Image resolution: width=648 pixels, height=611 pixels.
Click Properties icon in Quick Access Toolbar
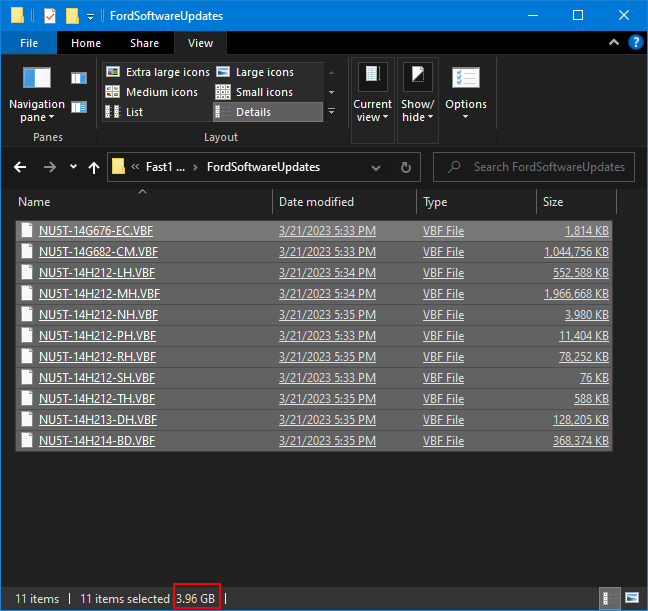point(50,16)
